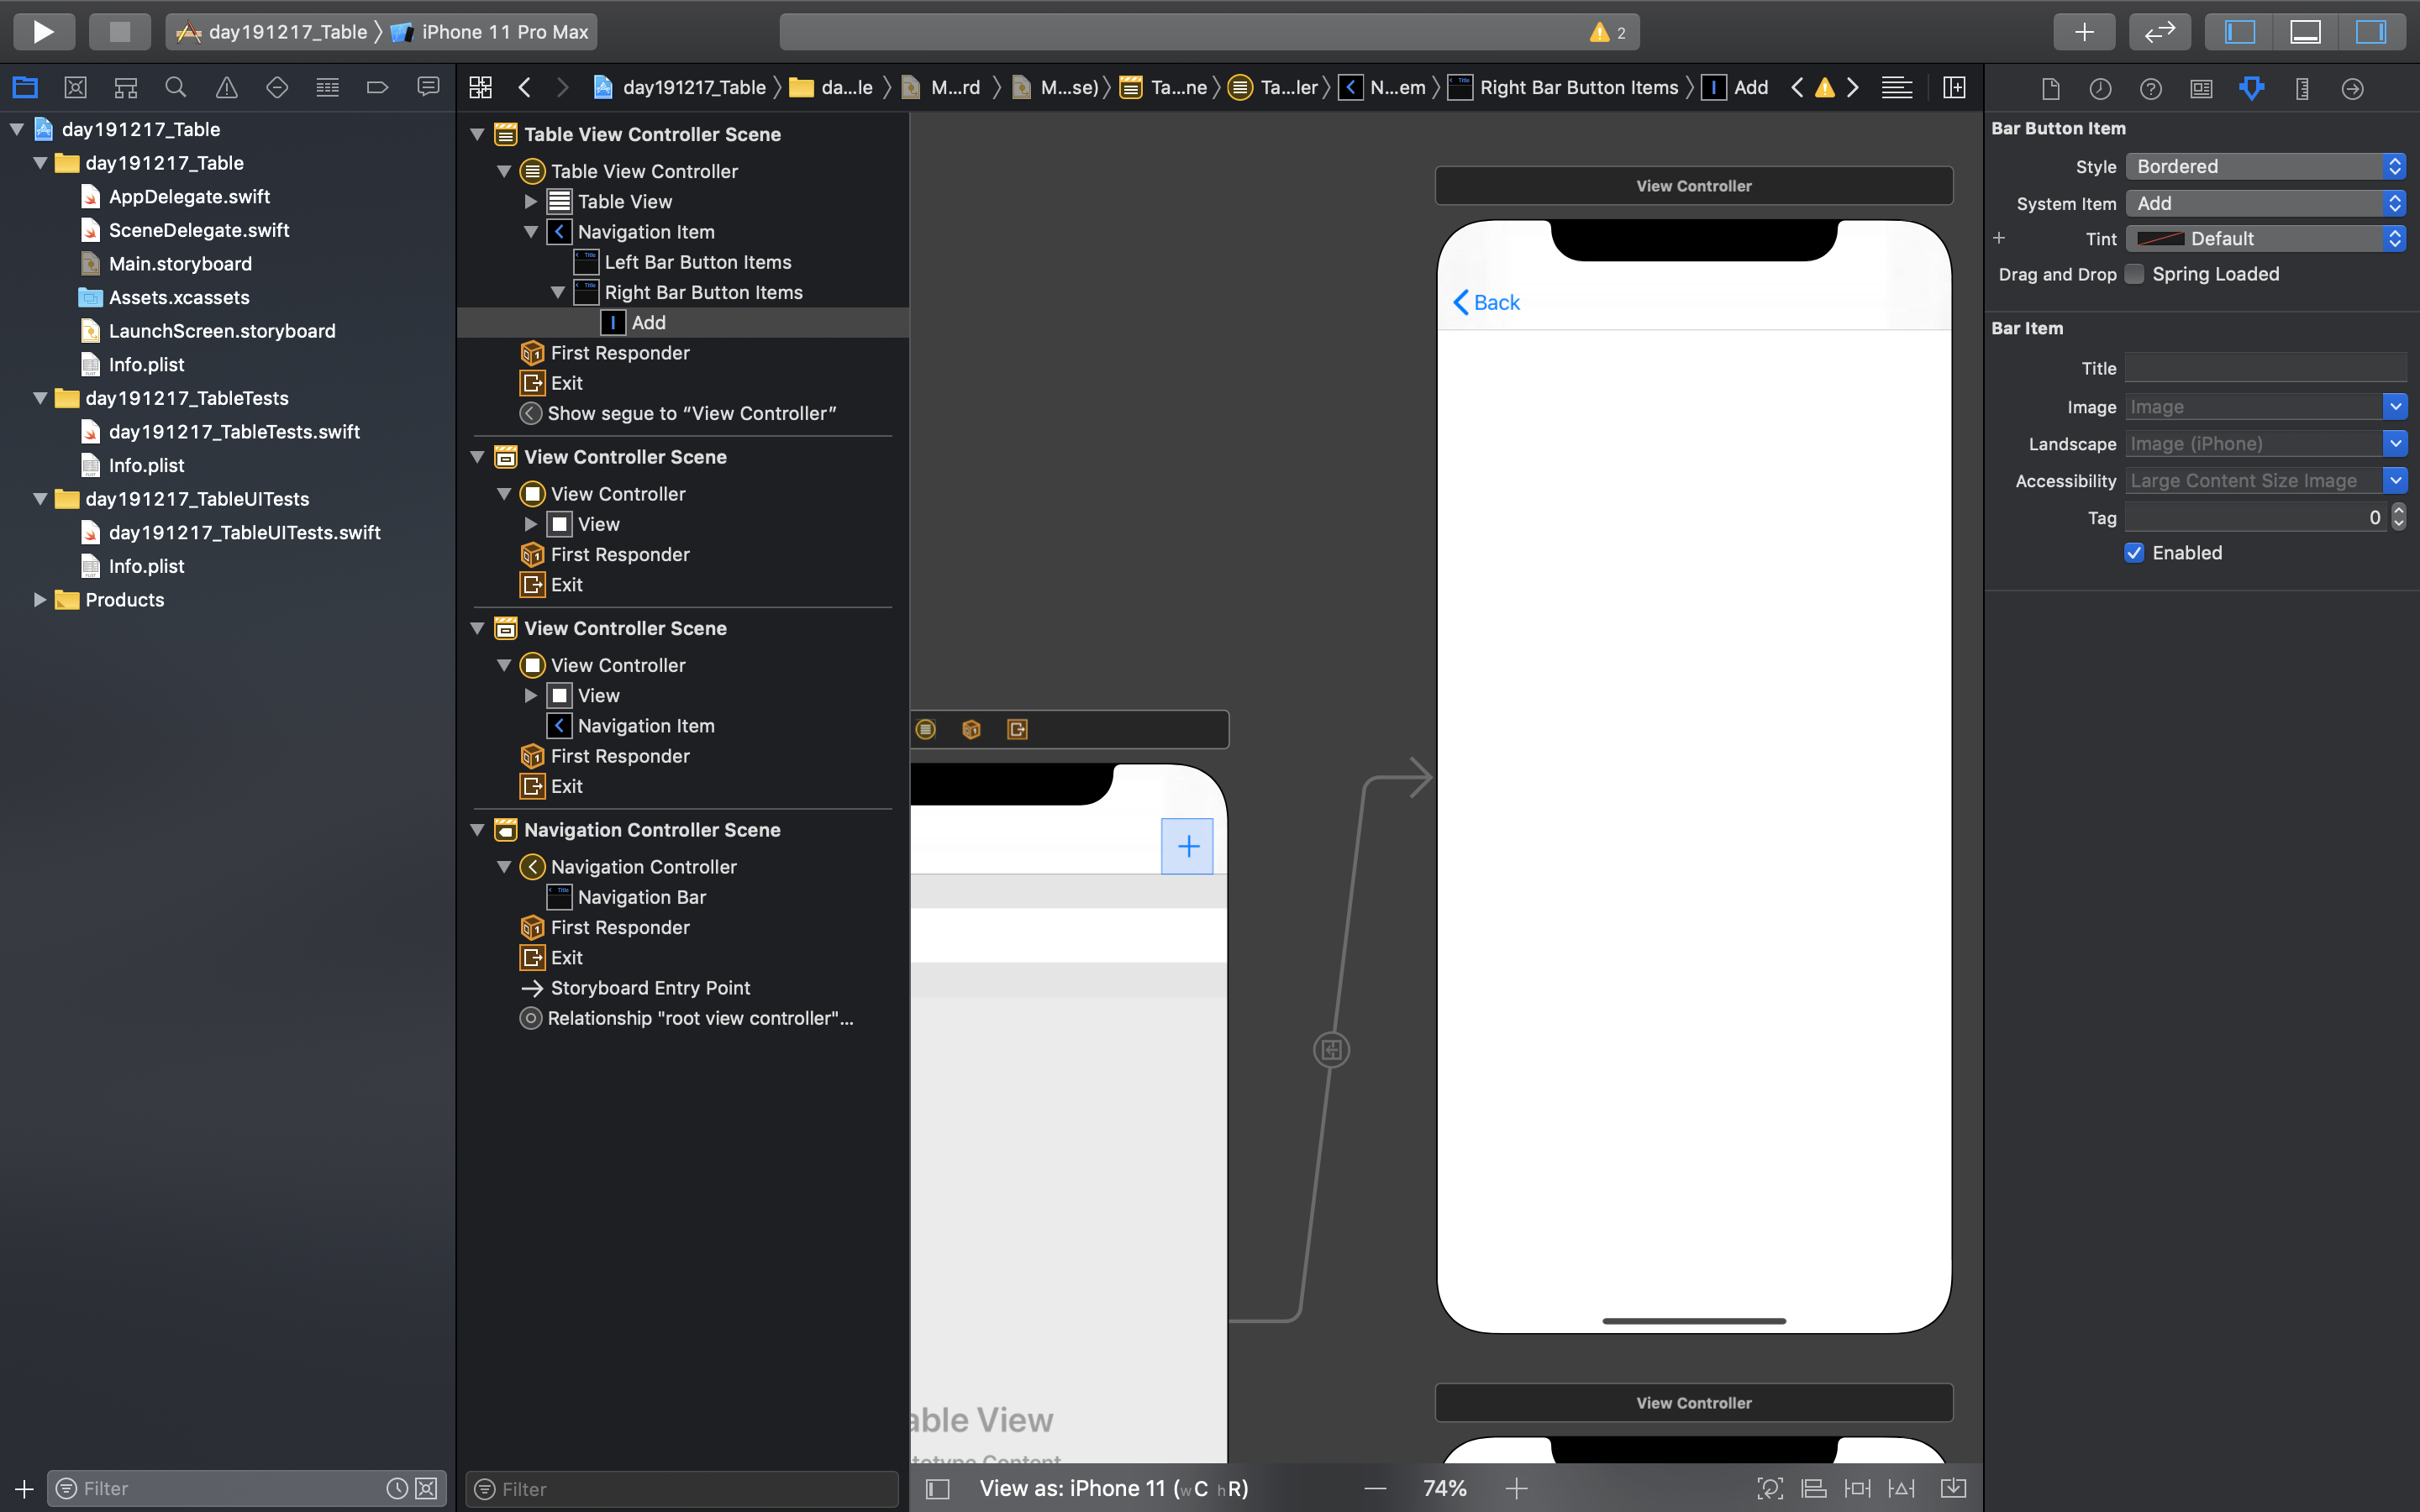Hide the right inspector panel
This screenshot has height=1512, width=2420.
click(2370, 31)
